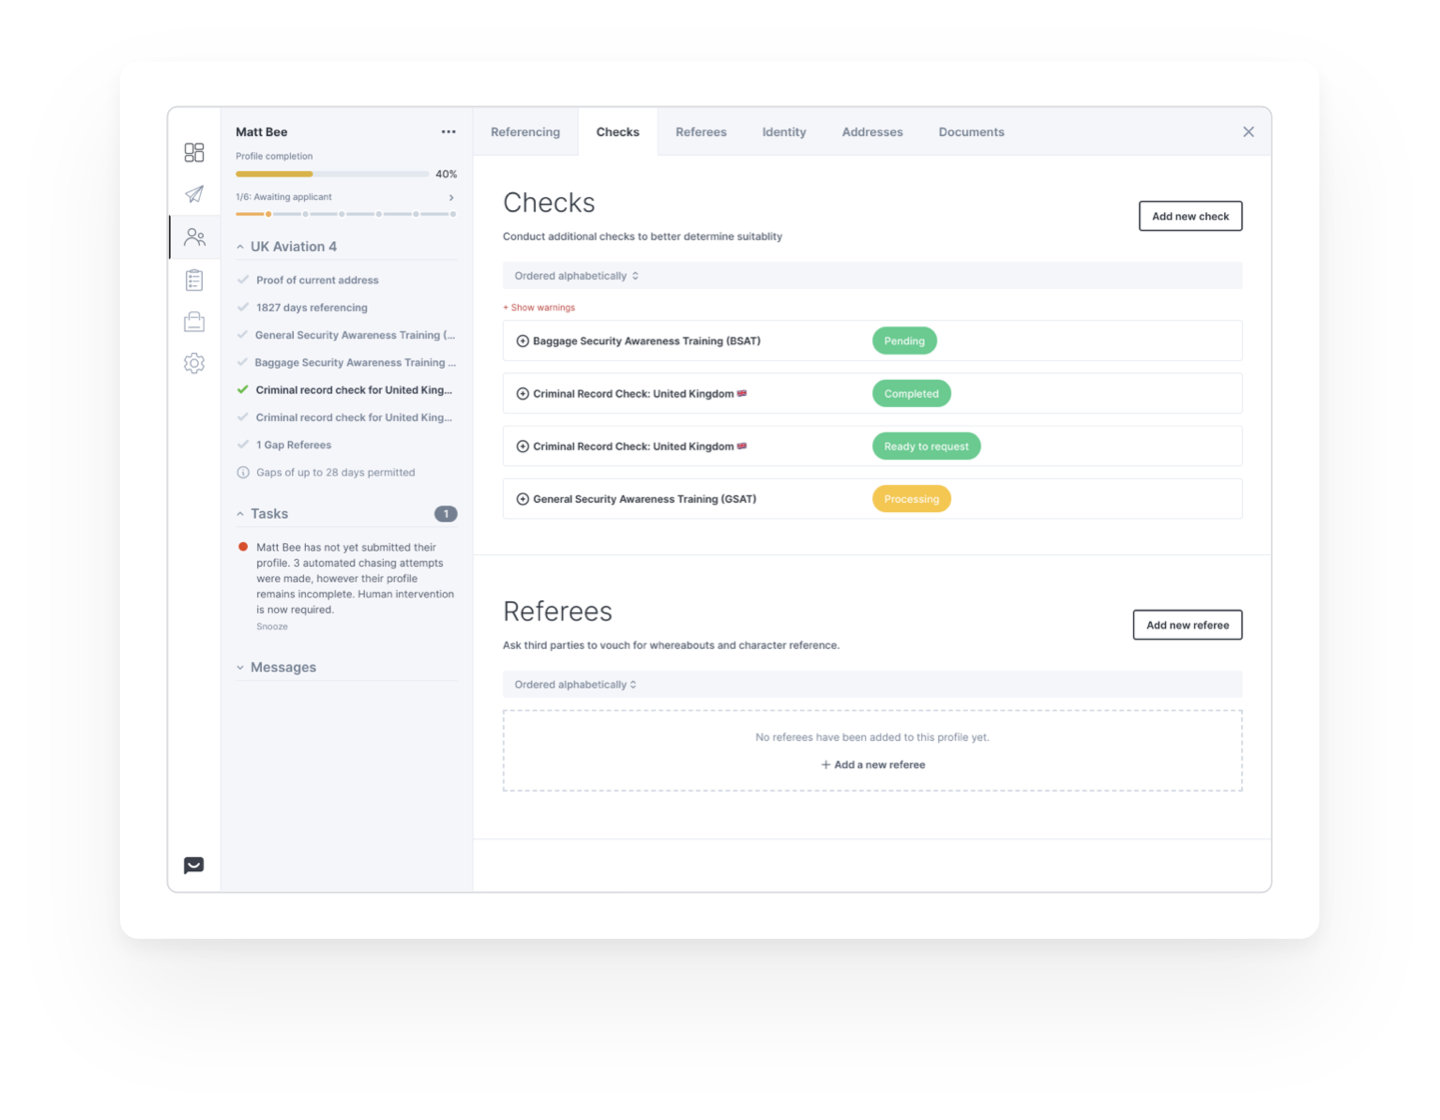
Task: Click the green Criminal record check tick
Action: pos(243,390)
